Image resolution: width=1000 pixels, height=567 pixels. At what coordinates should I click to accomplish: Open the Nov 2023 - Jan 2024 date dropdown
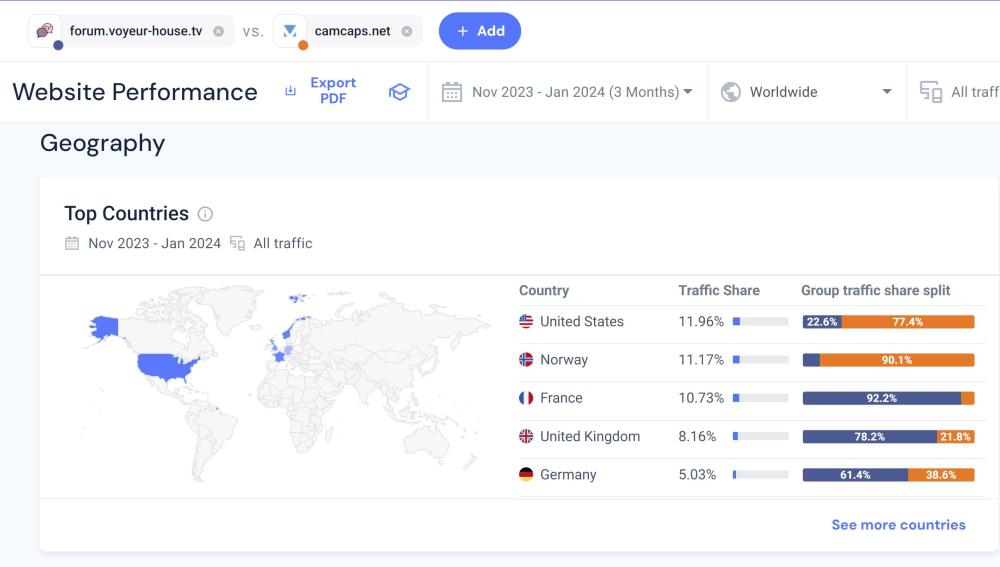(575, 92)
